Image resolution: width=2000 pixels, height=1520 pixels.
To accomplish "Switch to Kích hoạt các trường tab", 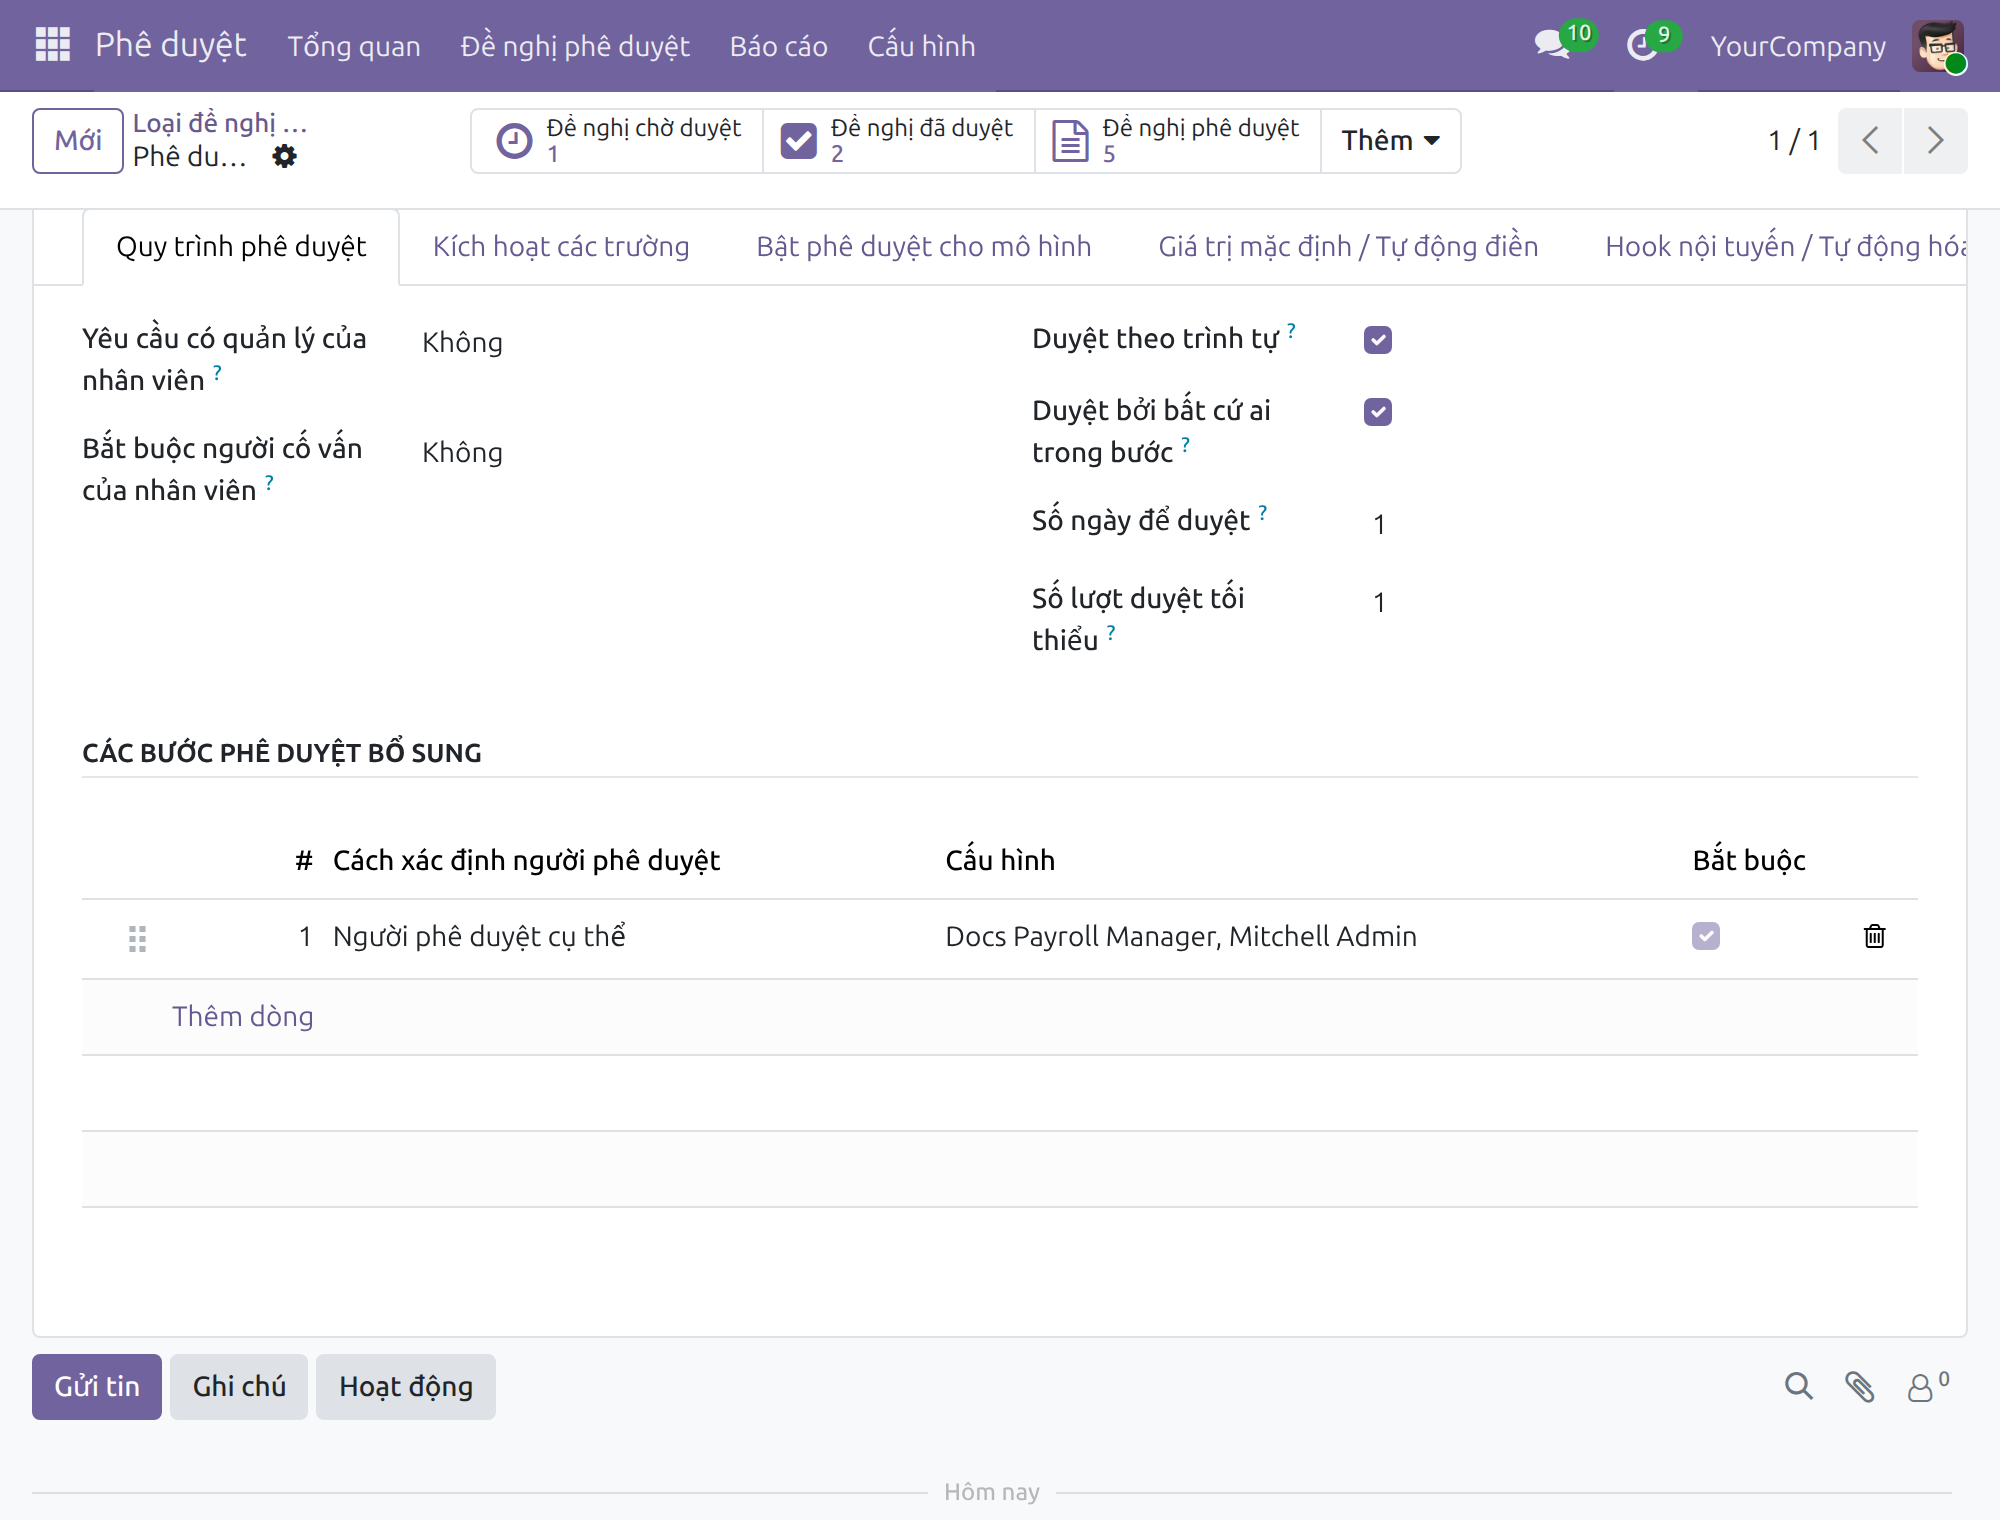I will pyautogui.click(x=561, y=247).
